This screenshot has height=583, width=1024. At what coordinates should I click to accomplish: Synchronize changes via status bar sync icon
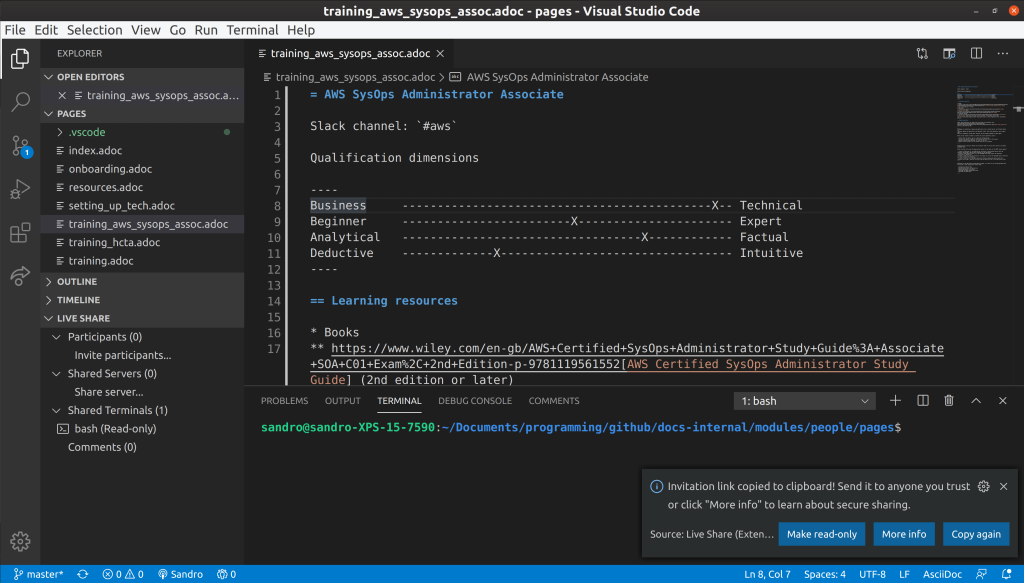click(82, 575)
